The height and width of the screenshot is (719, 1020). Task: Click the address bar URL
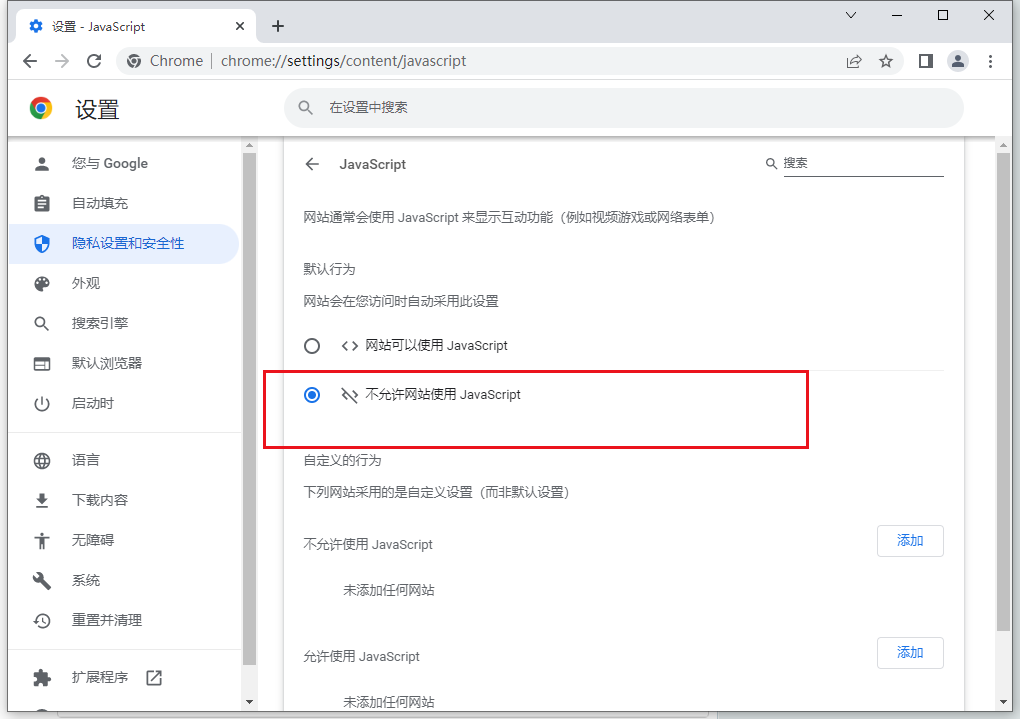click(343, 61)
